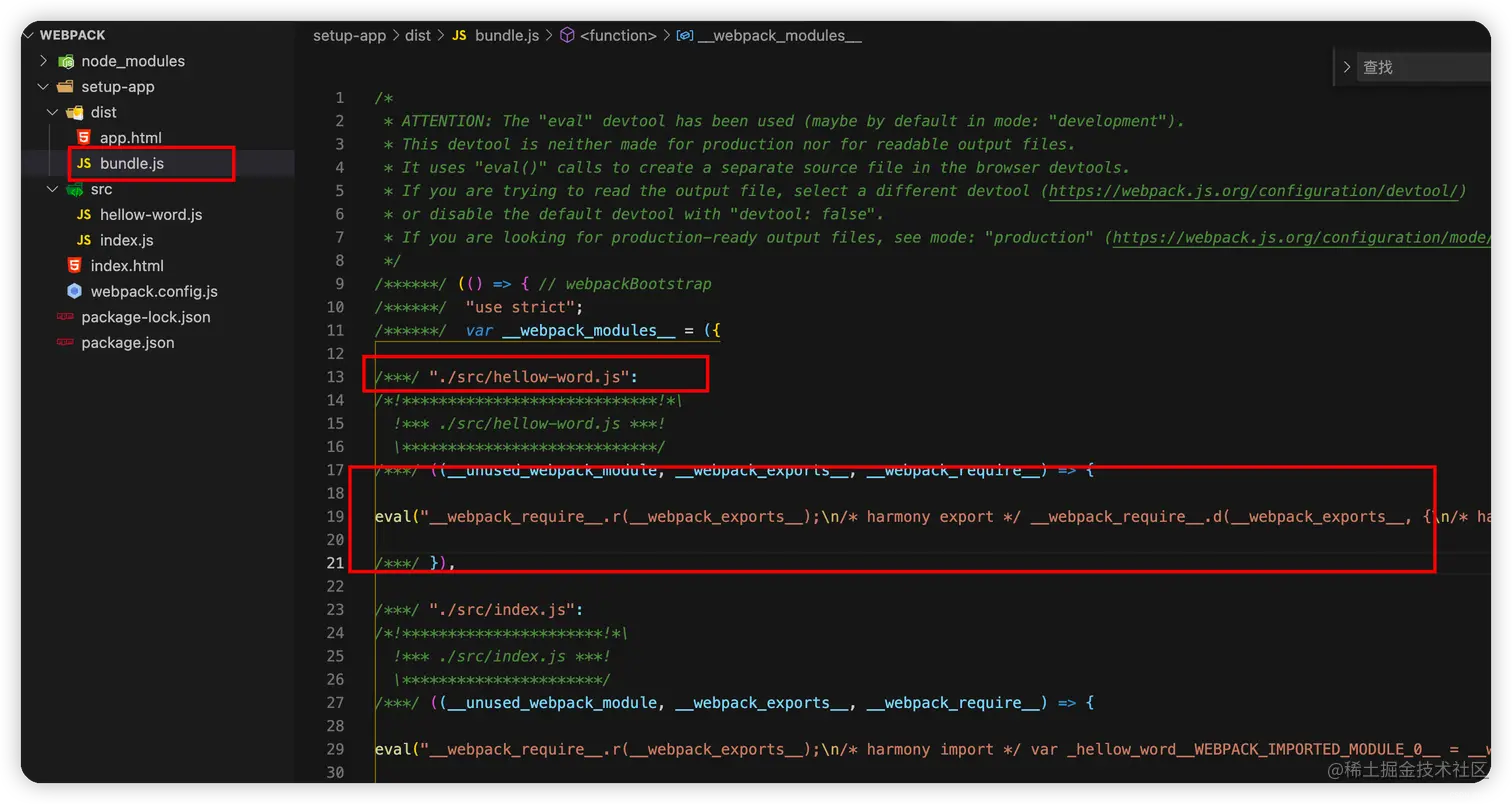Click the npm icon beside package-lock.json
The width and height of the screenshot is (1512, 804).
[65, 317]
